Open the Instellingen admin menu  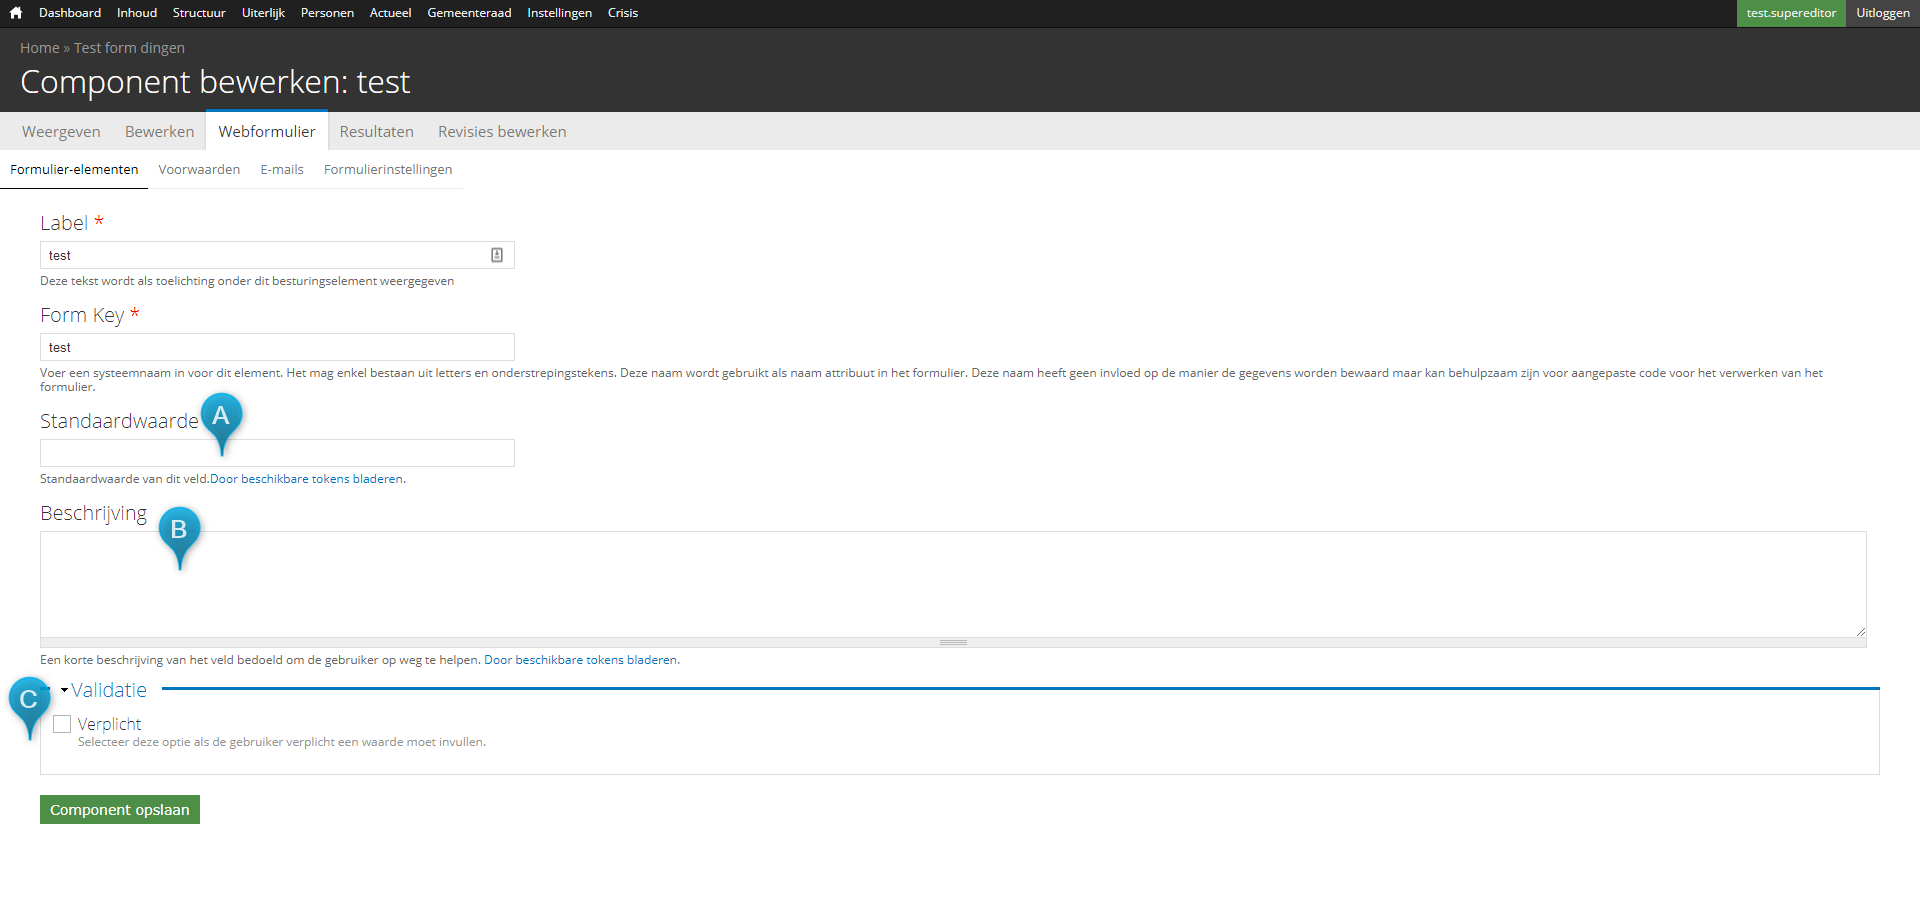pos(559,13)
